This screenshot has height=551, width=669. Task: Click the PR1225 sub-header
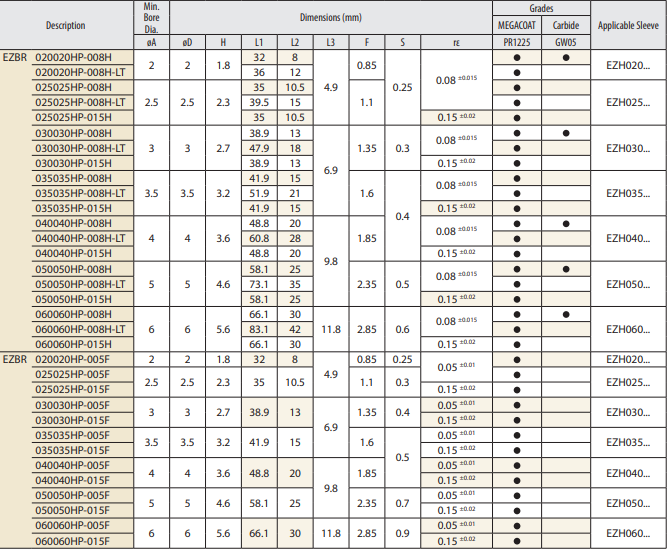[x=517, y=42]
